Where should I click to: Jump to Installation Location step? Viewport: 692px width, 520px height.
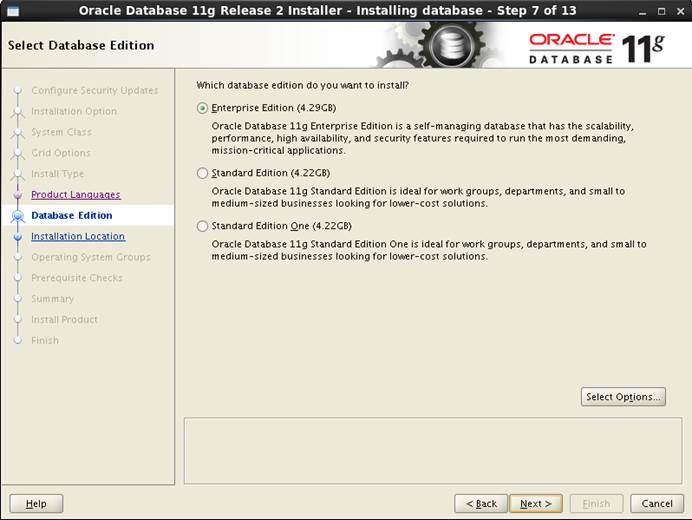pyautogui.click(x=78, y=236)
